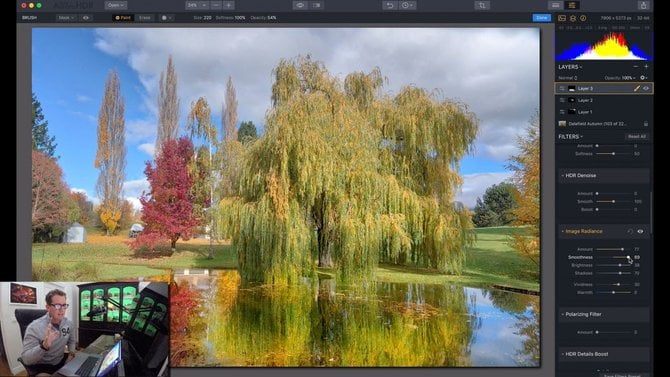Toggle the presets panel icon
670x377 pixels.
click(x=555, y=5)
